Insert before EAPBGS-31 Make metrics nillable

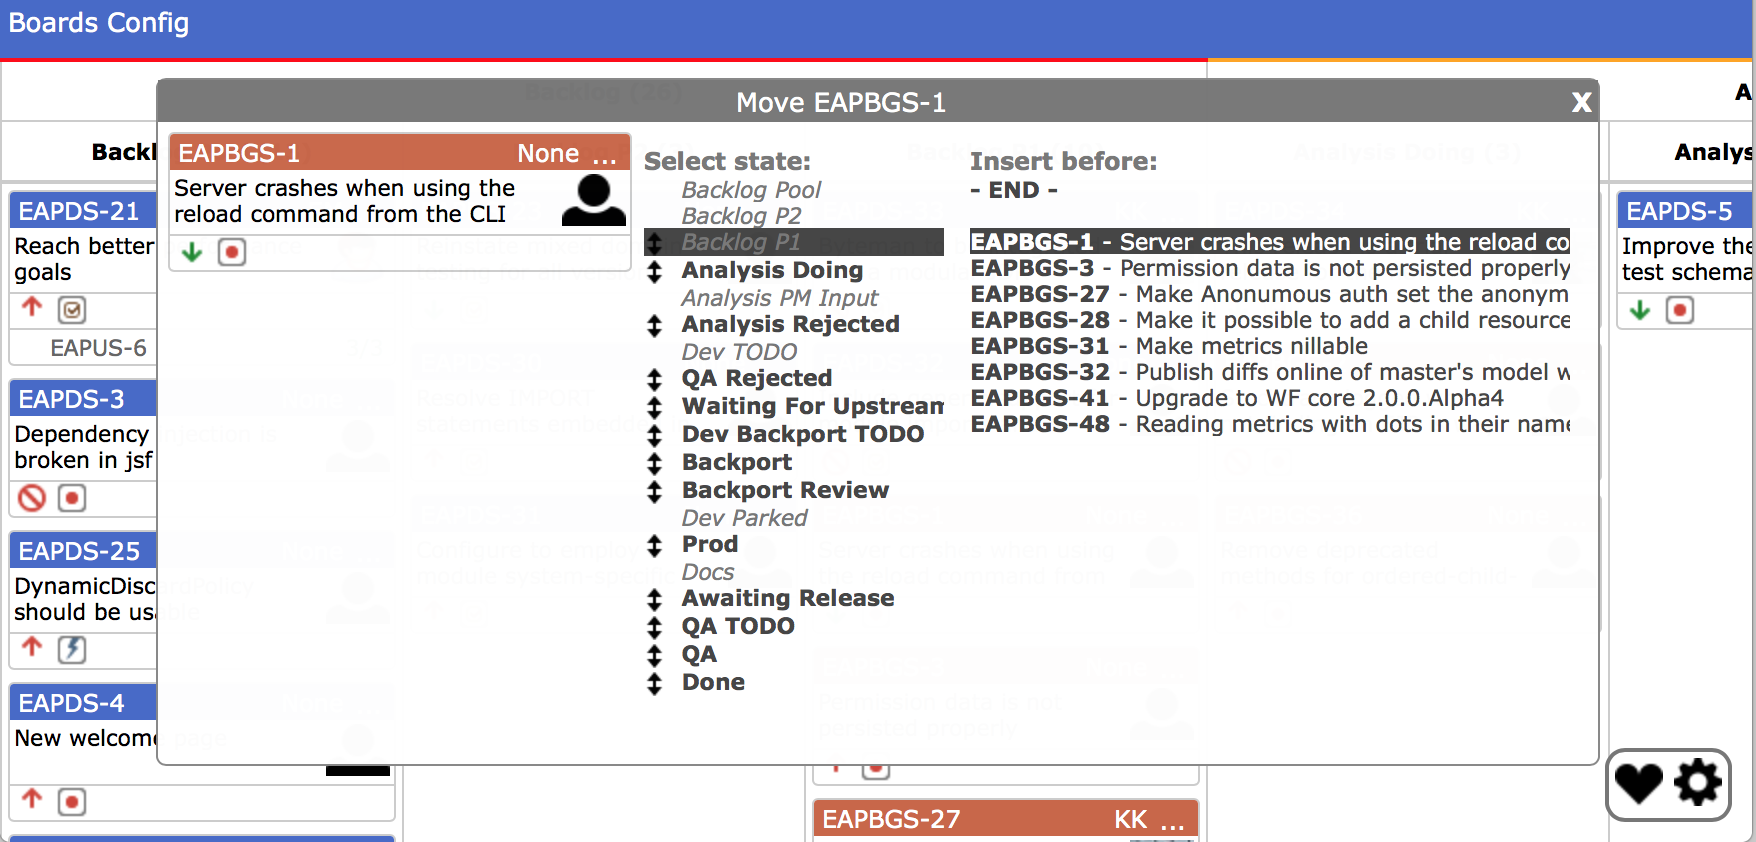1169,346
